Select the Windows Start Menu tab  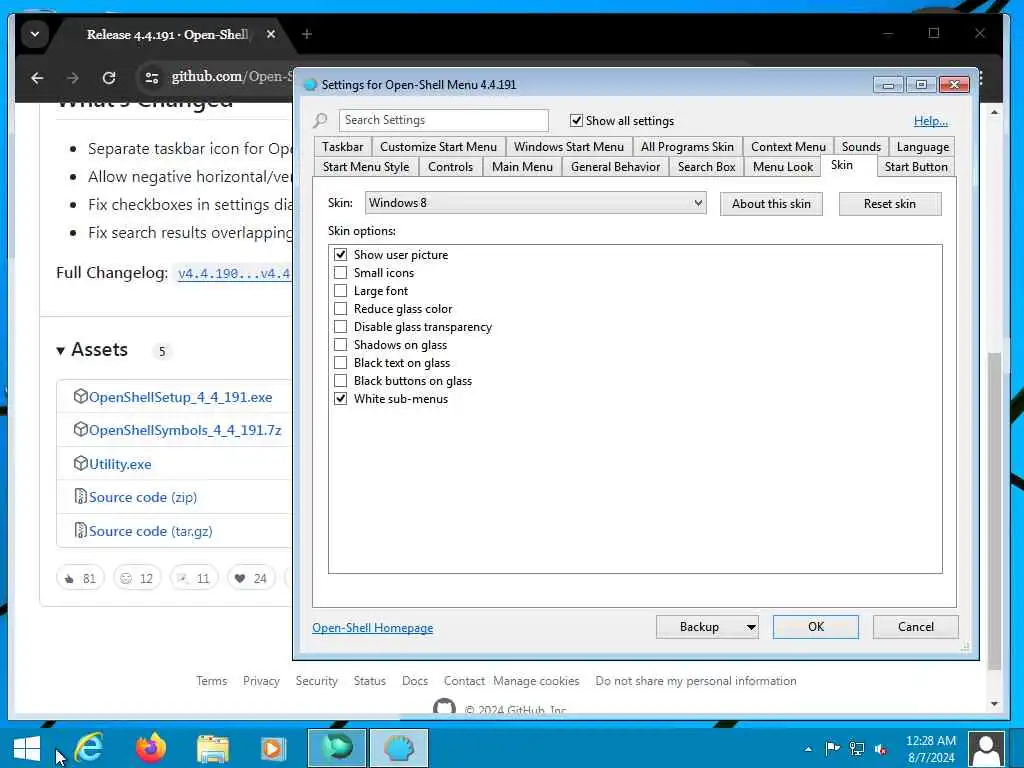point(568,146)
